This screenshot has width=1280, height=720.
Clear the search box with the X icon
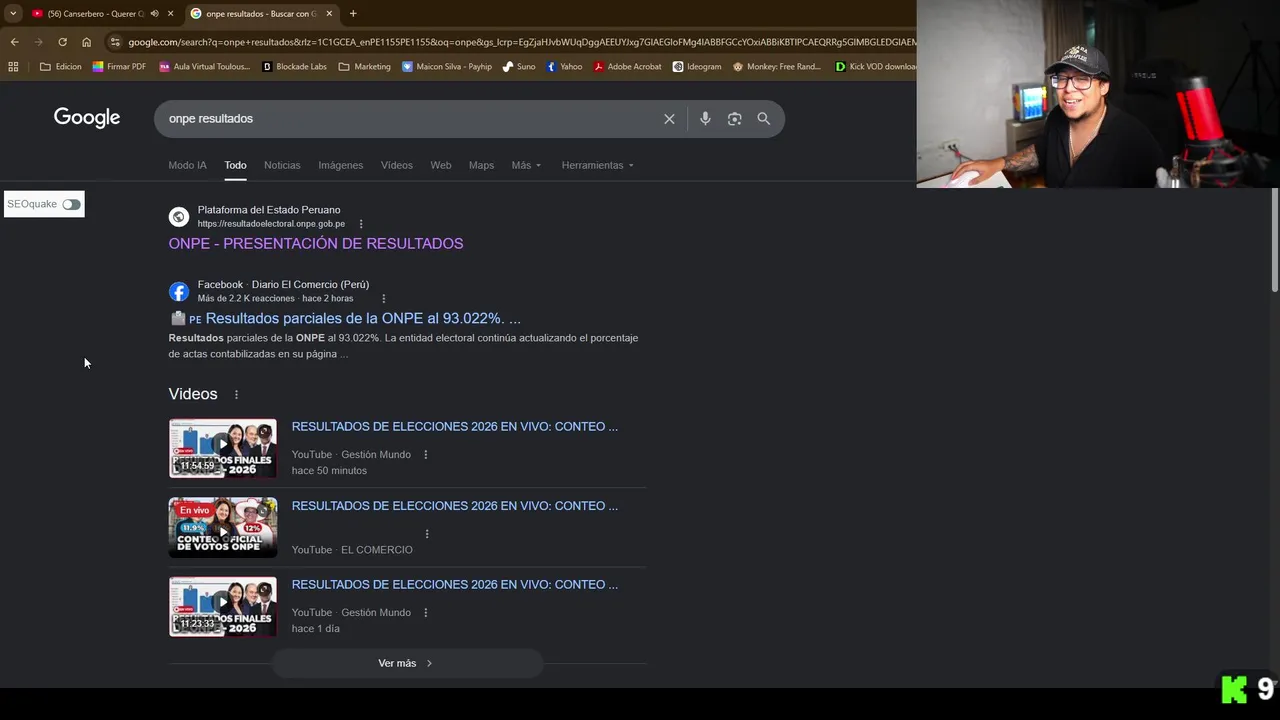[x=669, y=119]
